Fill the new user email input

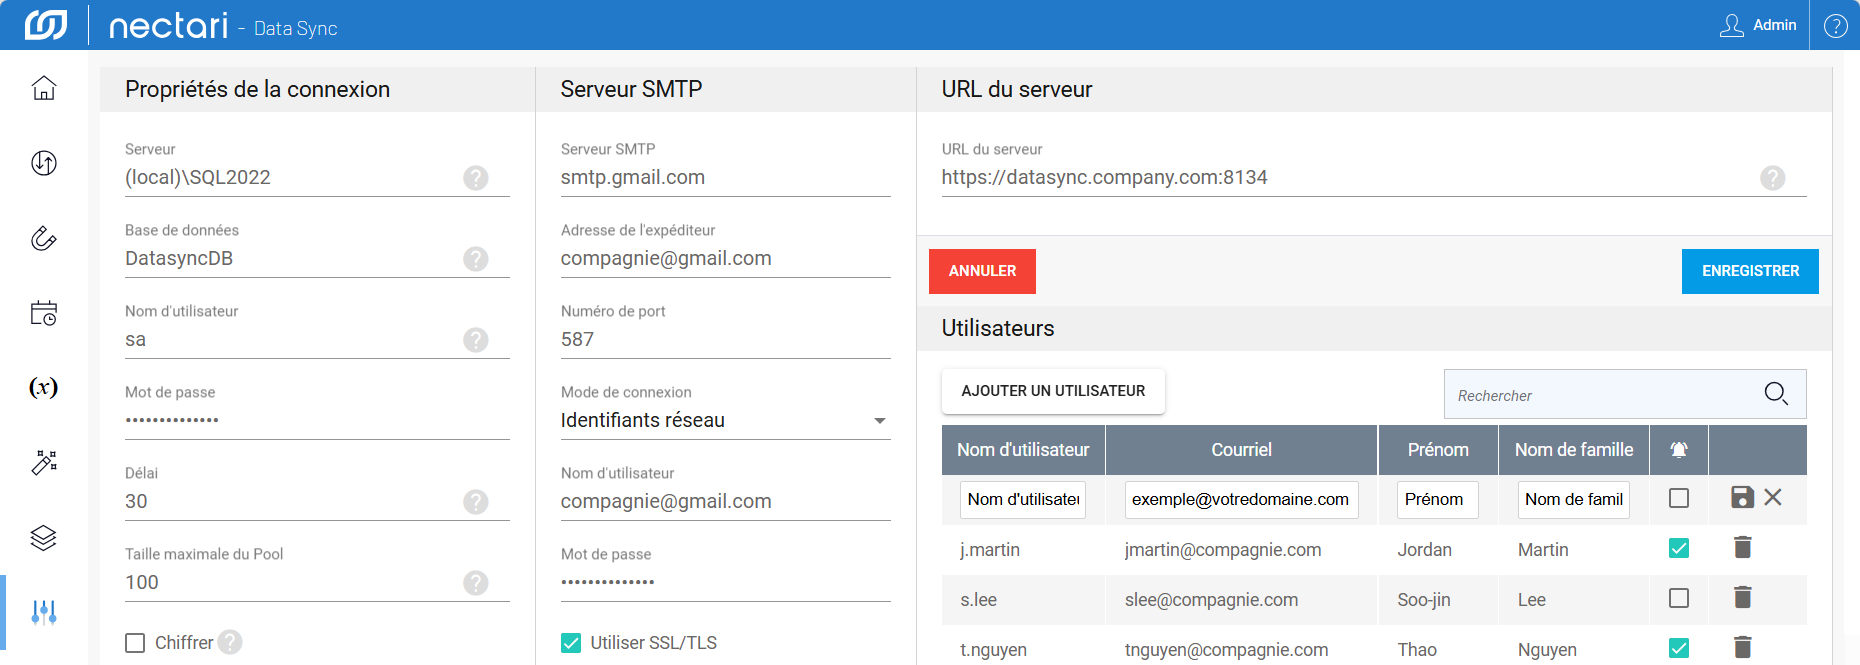tap(1241, 499)
